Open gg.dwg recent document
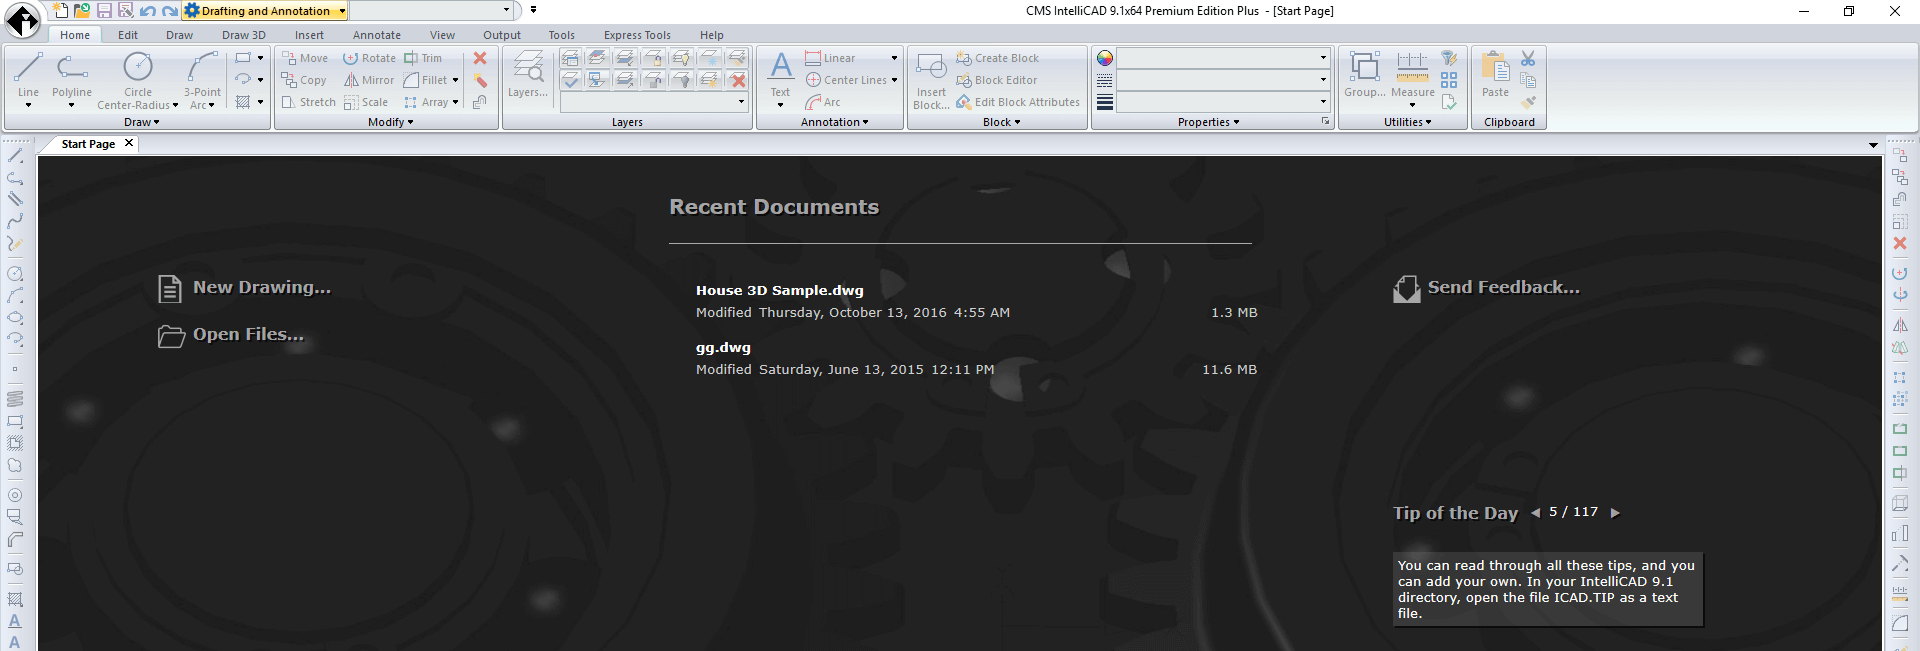Screen dimensions: 1920x651 pos(723,348)
